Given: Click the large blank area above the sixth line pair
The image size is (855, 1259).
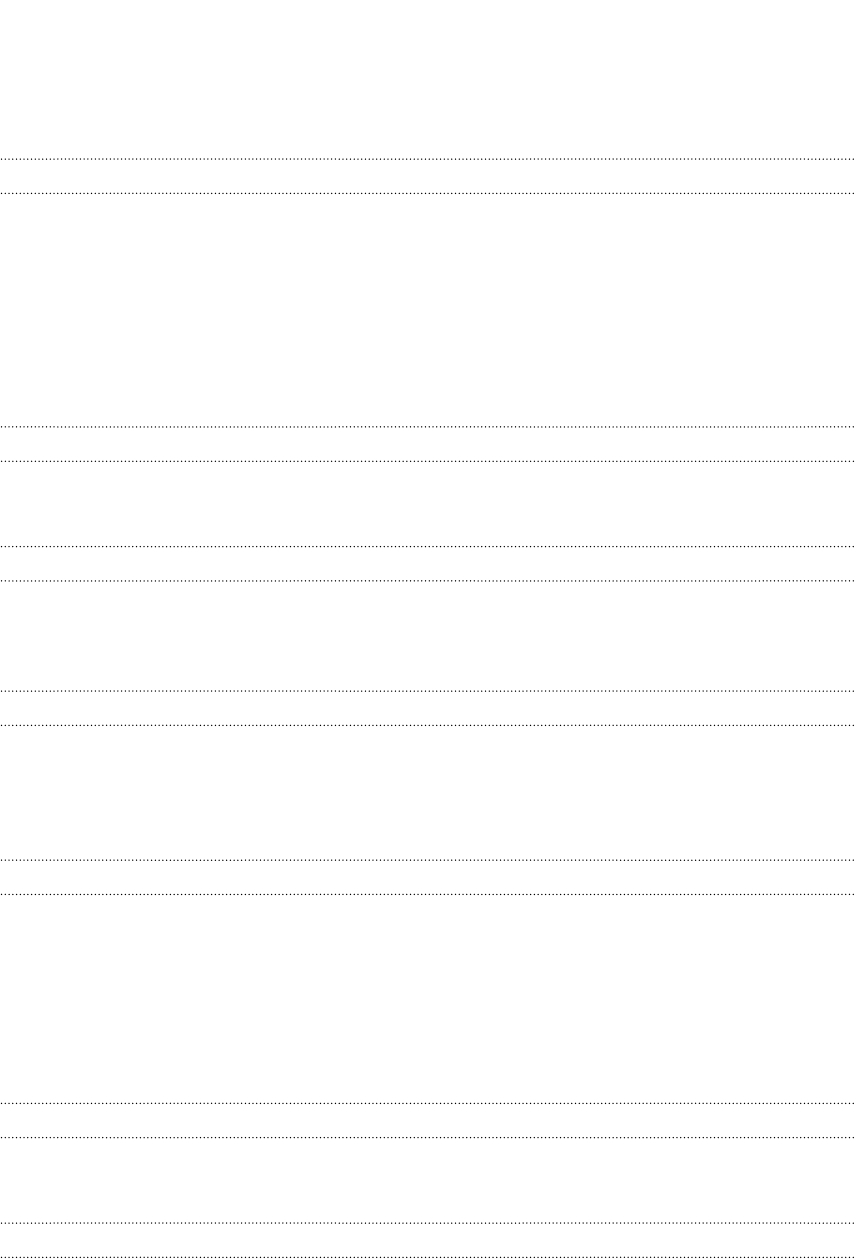Looking at the screenshot, I should [x=427, y=998].
